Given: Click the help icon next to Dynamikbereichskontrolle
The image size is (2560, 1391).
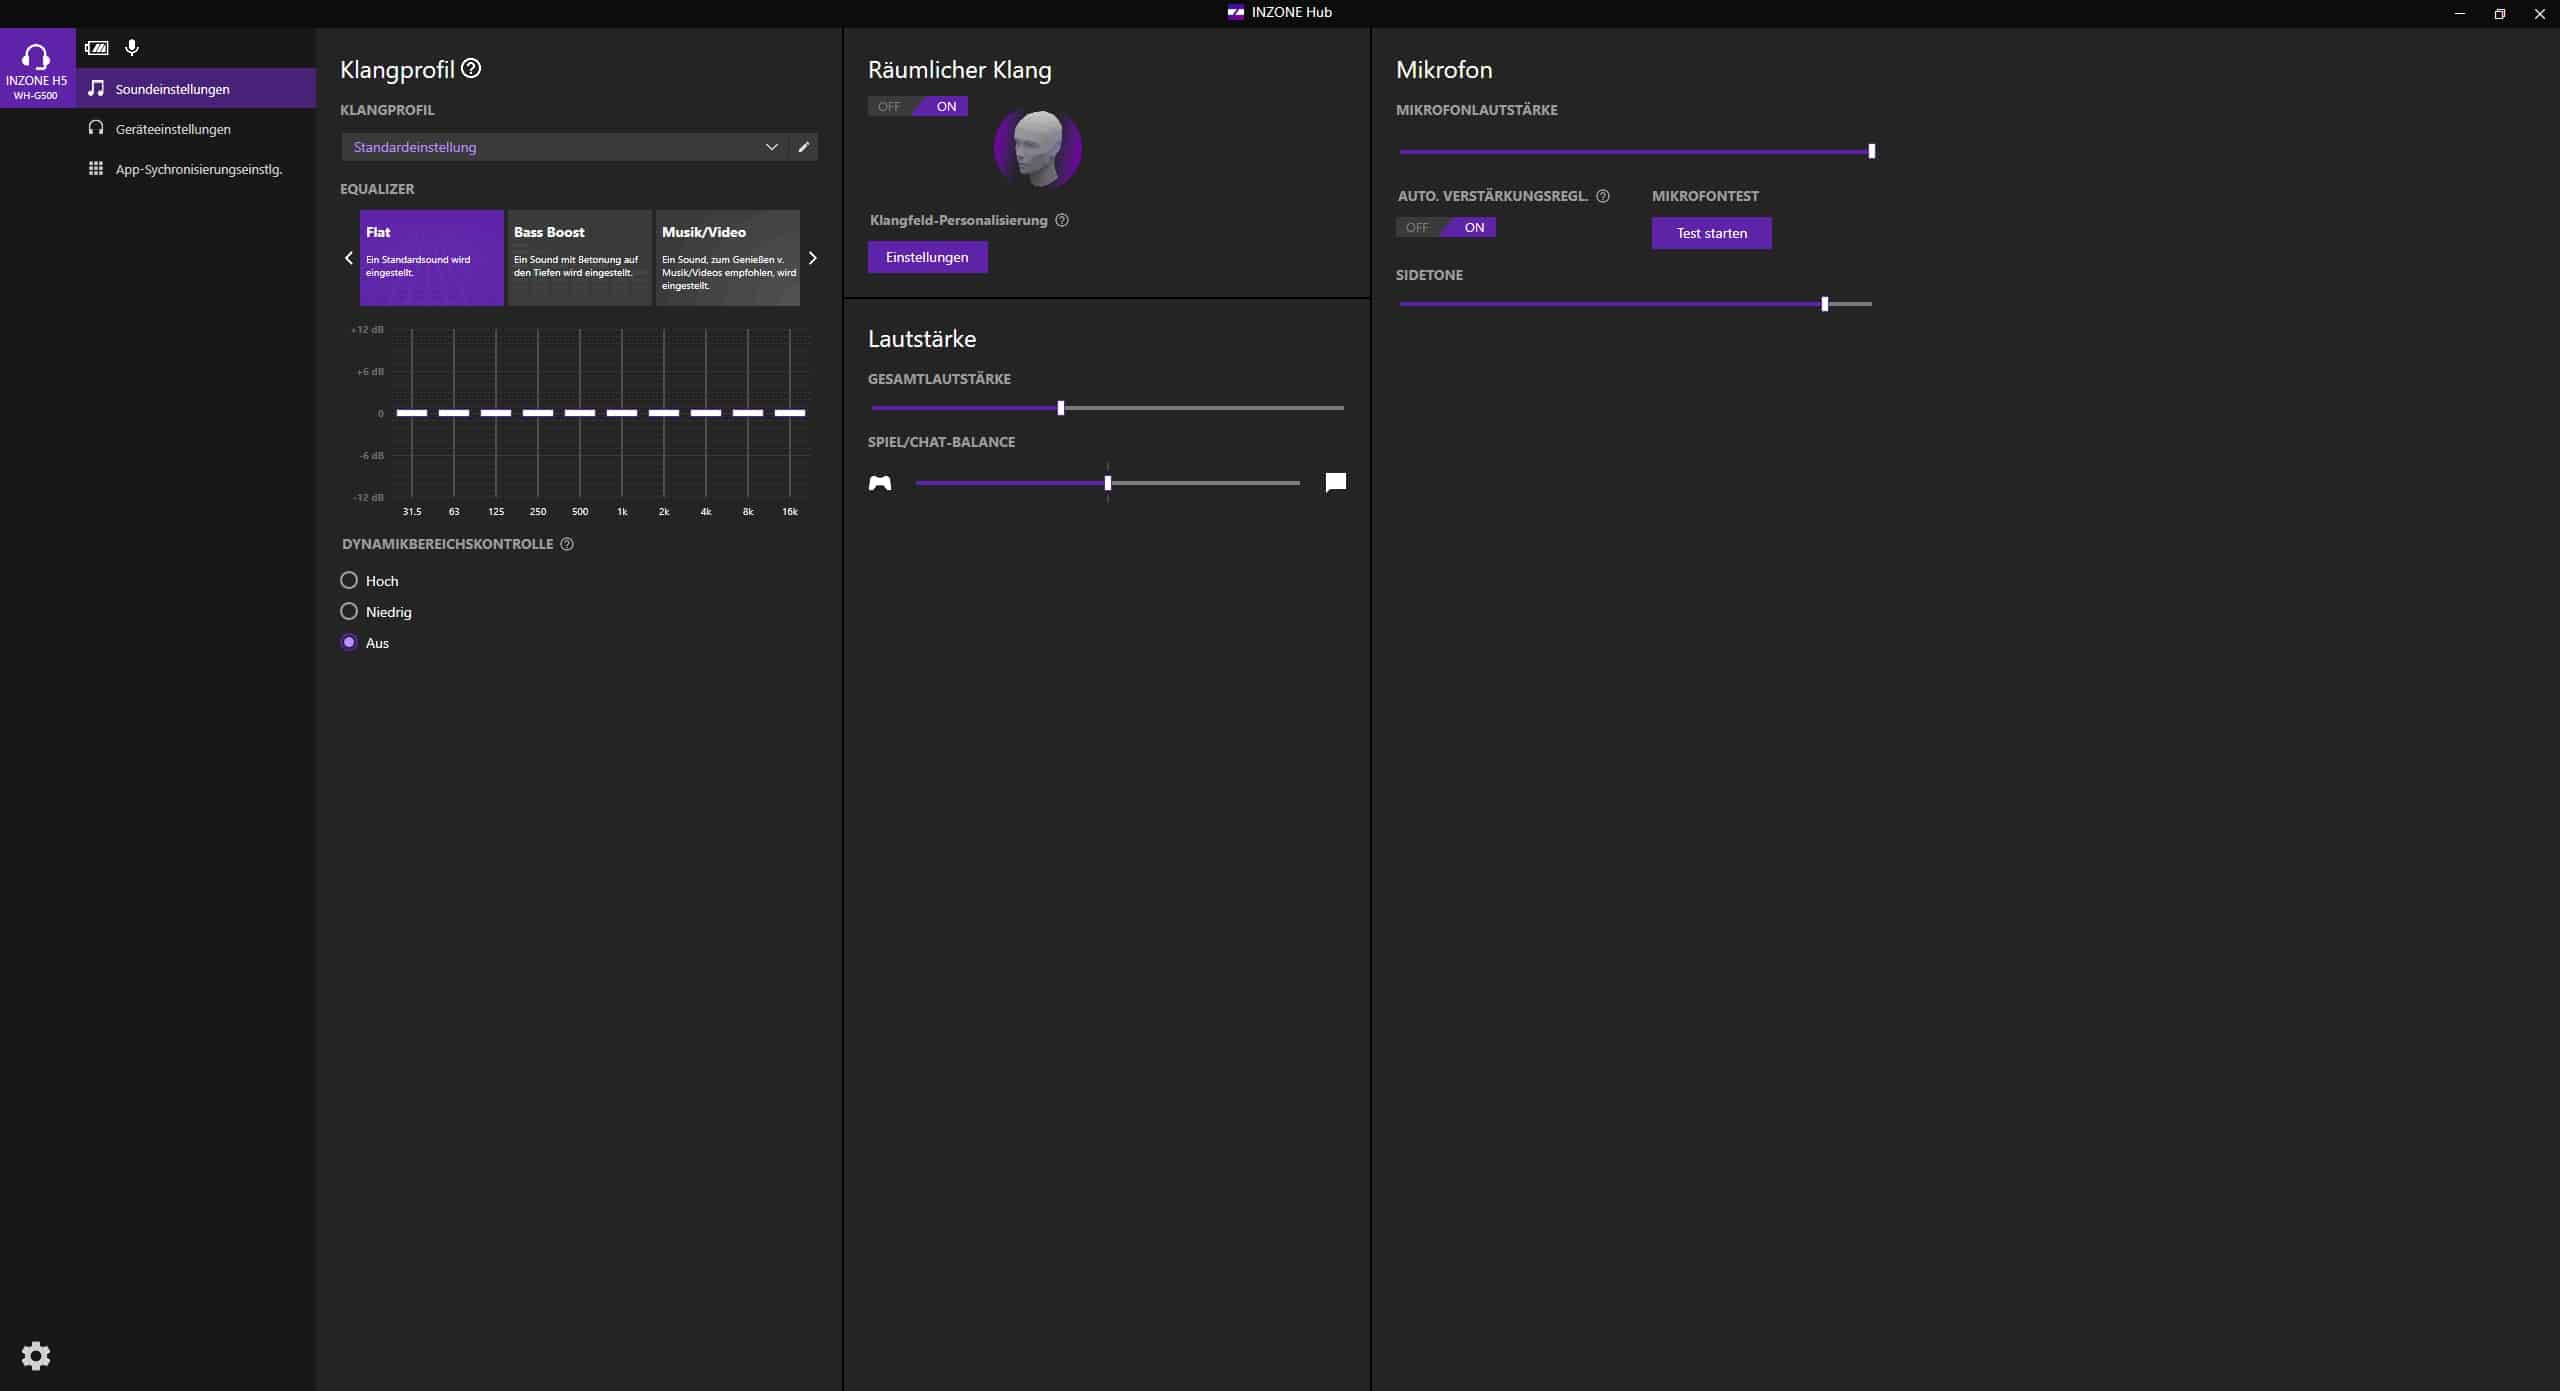Looking at the screenshot, I should pos(567,544).
